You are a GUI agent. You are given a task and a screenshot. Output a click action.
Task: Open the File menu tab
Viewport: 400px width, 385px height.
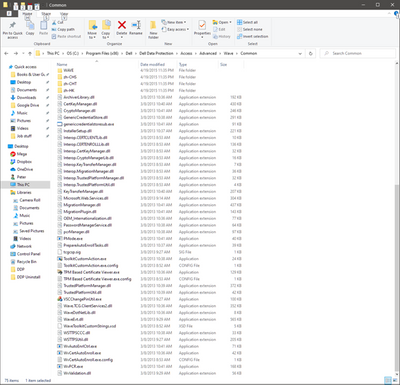(x=9, y=14)
